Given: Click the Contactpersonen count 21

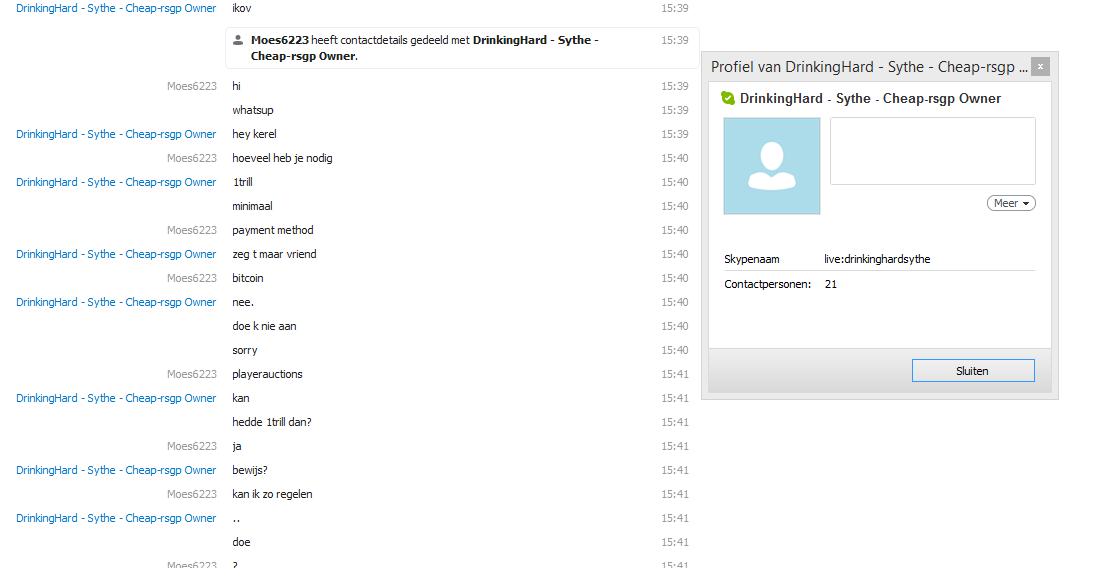Looking at the screenshot, I should pos(831,284).
